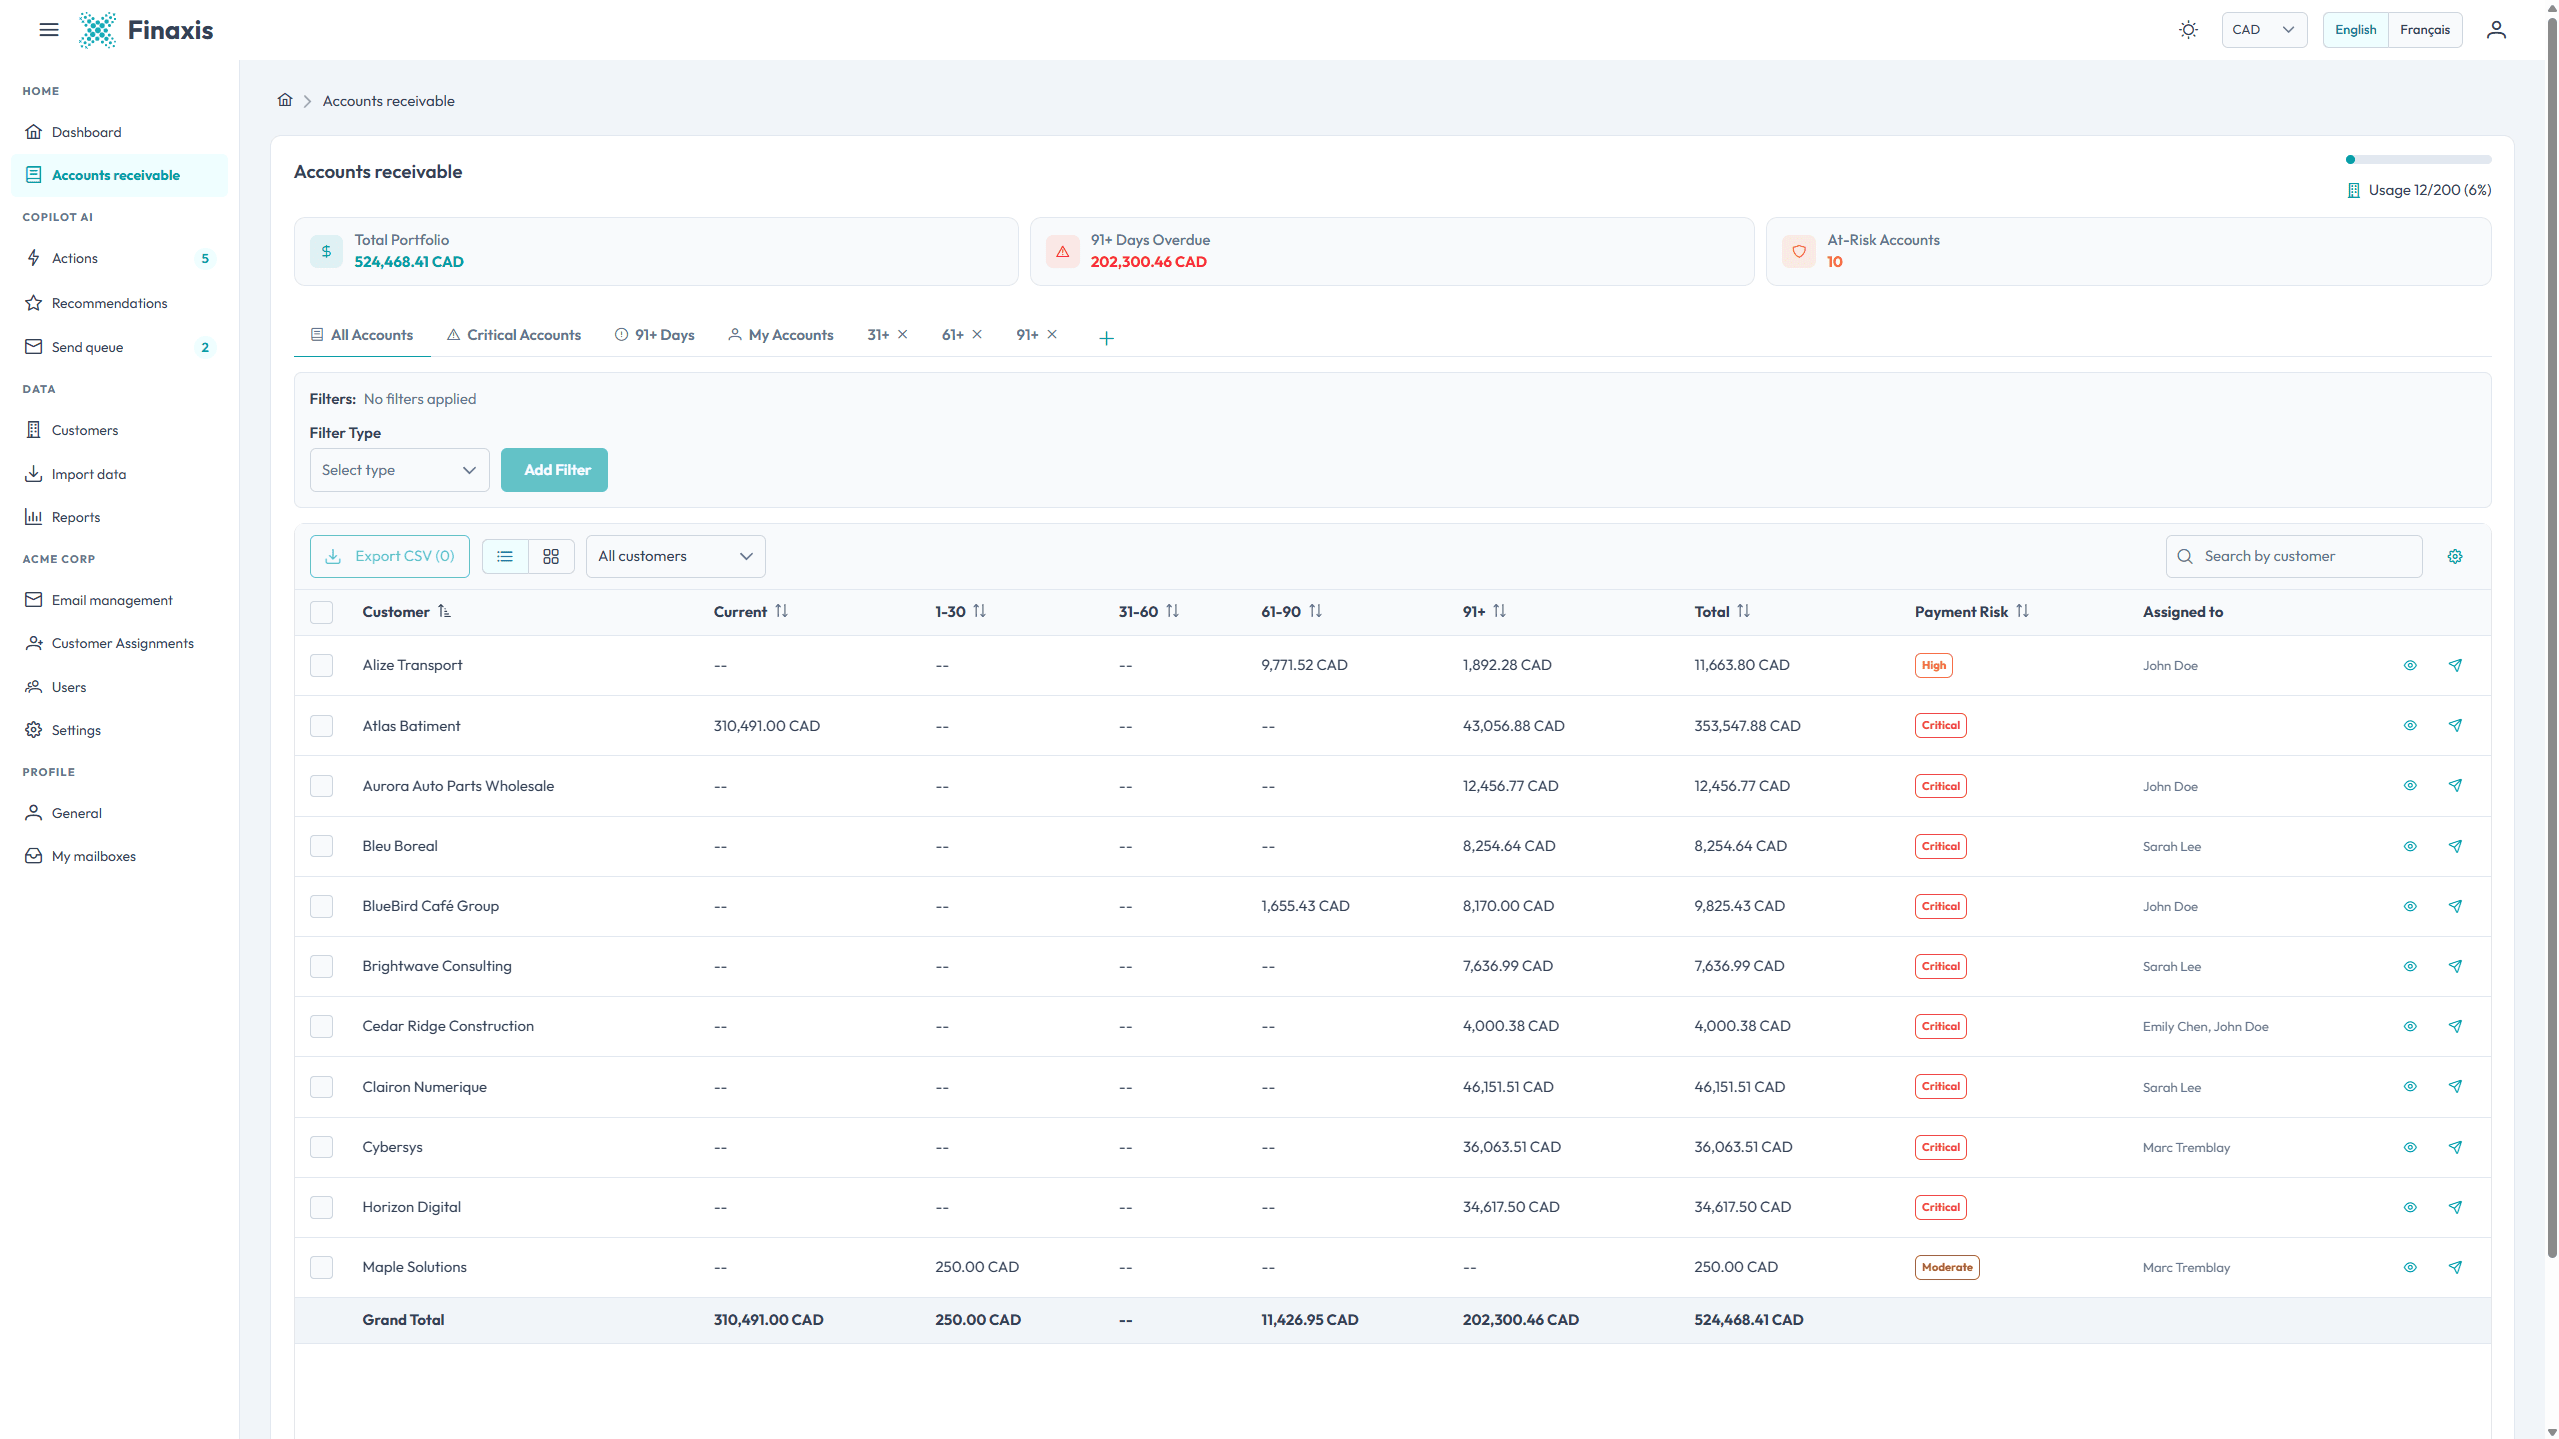Expand the Select type filter dropdown

pos(399,470)
